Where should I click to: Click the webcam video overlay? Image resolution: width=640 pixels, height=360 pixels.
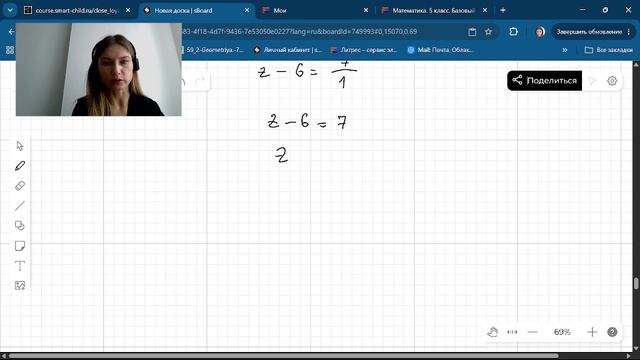[98, 69]
